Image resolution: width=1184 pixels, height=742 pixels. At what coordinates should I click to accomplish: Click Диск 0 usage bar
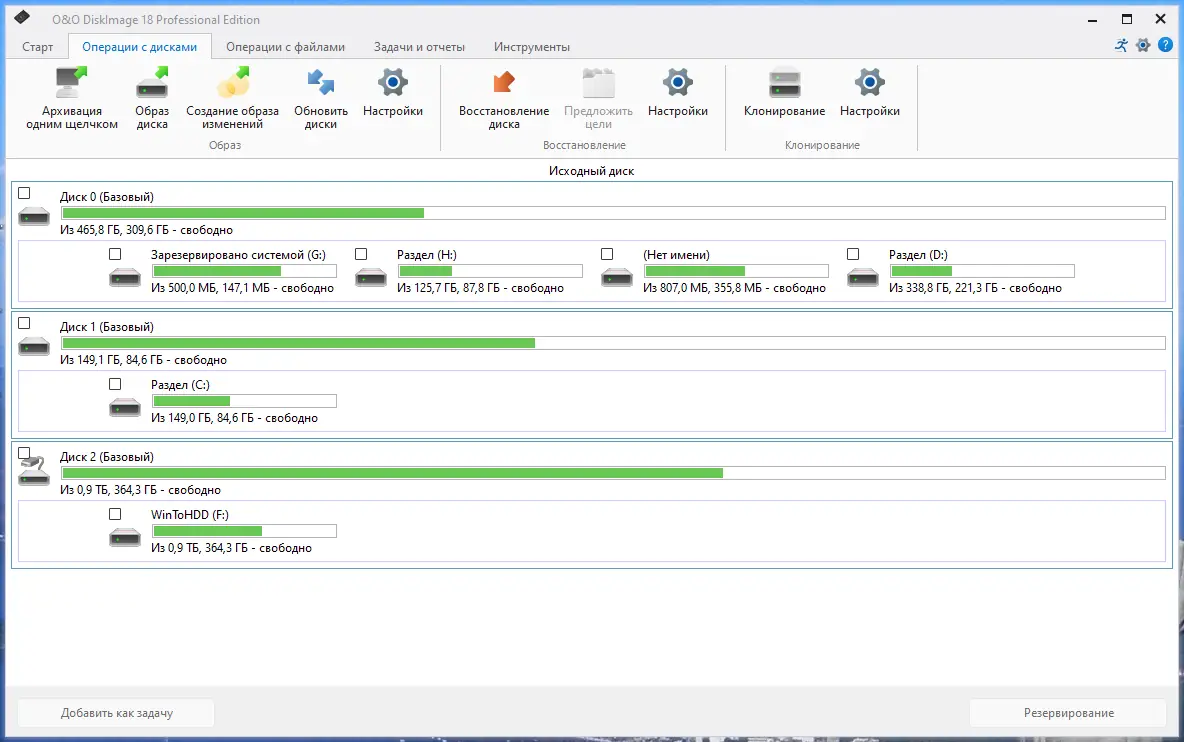pyautogui.click(x=613, y=214)
